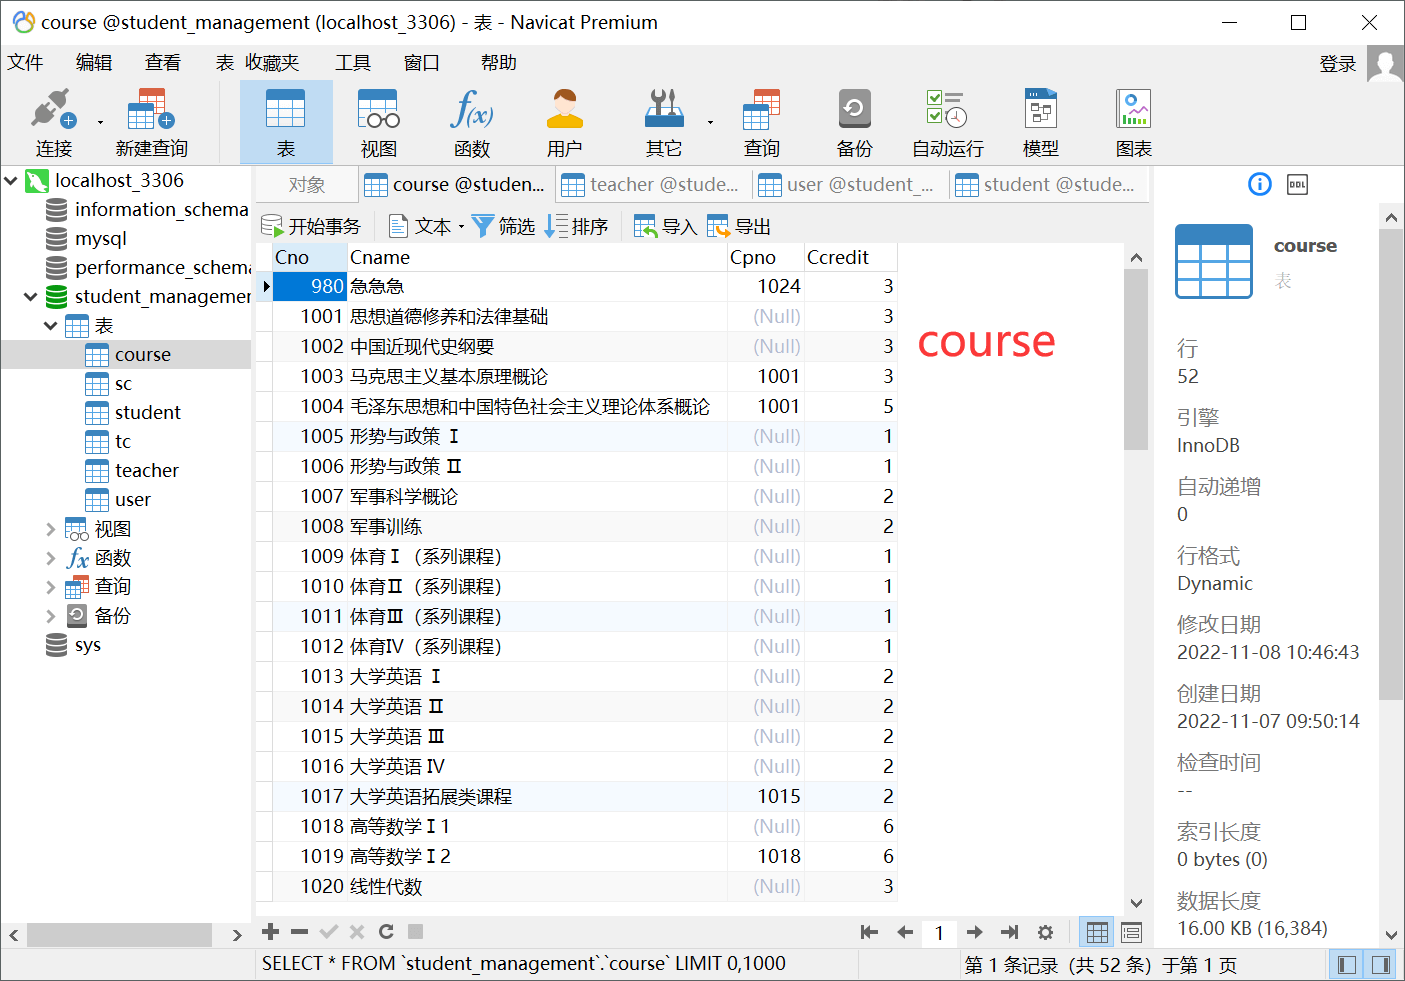Click the 登录 link at top right

[x=1337, y=62]
